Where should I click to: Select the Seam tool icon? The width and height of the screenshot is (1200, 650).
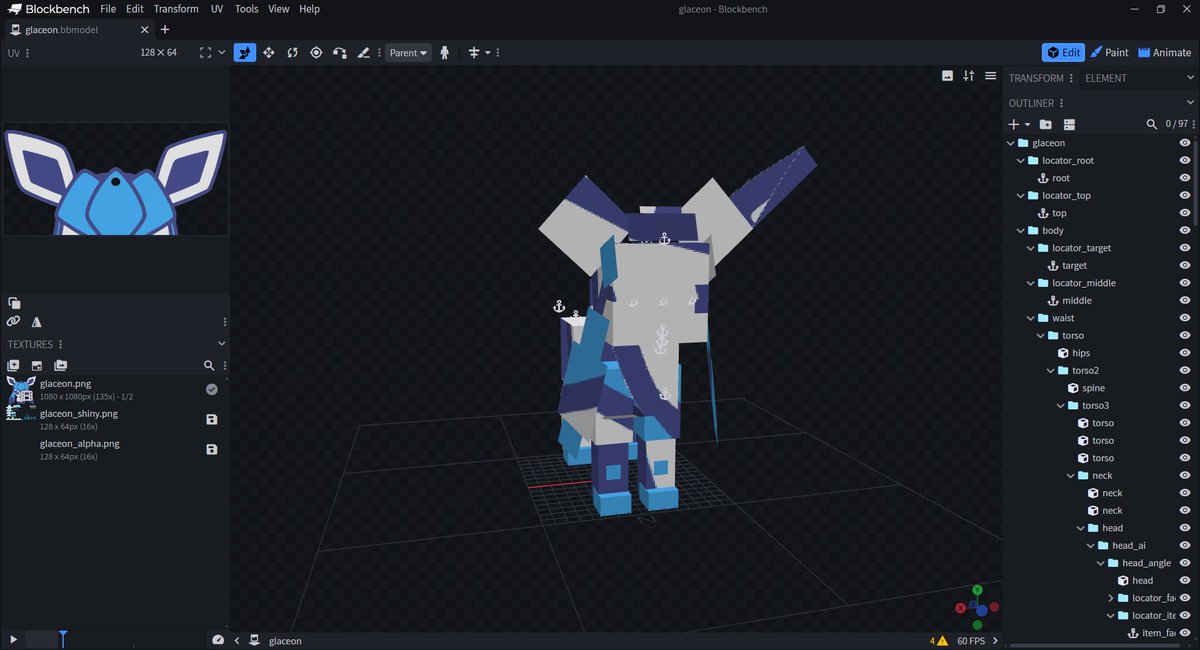coord(364,52)
